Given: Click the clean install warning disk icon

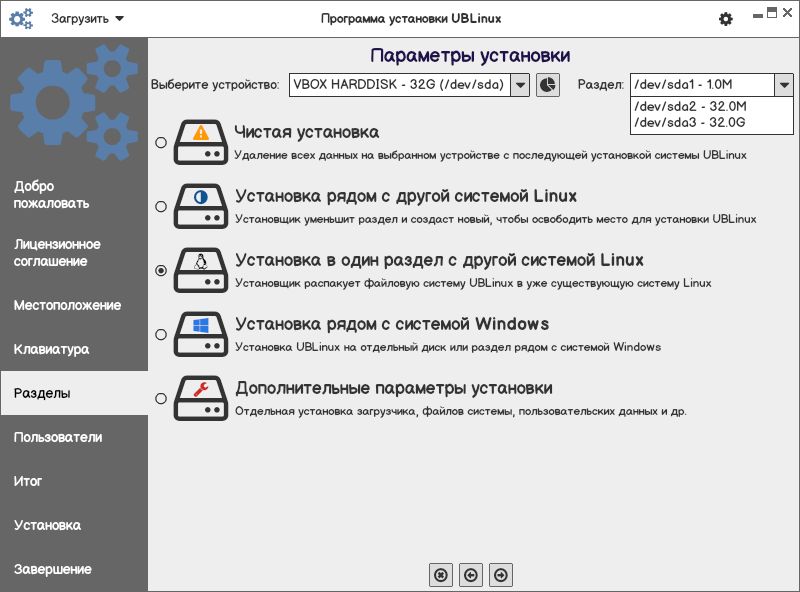Looking at the screenshot, I should point(201,142).
